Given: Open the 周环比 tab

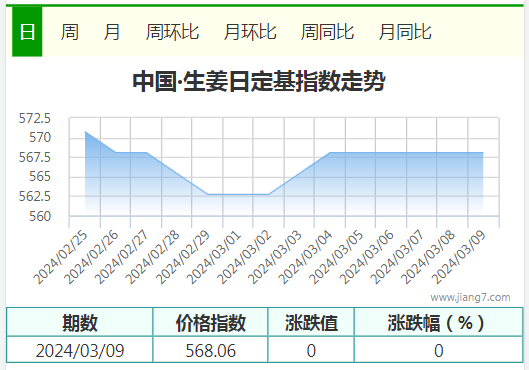Looking at the screenshot, I should [172, 32].
